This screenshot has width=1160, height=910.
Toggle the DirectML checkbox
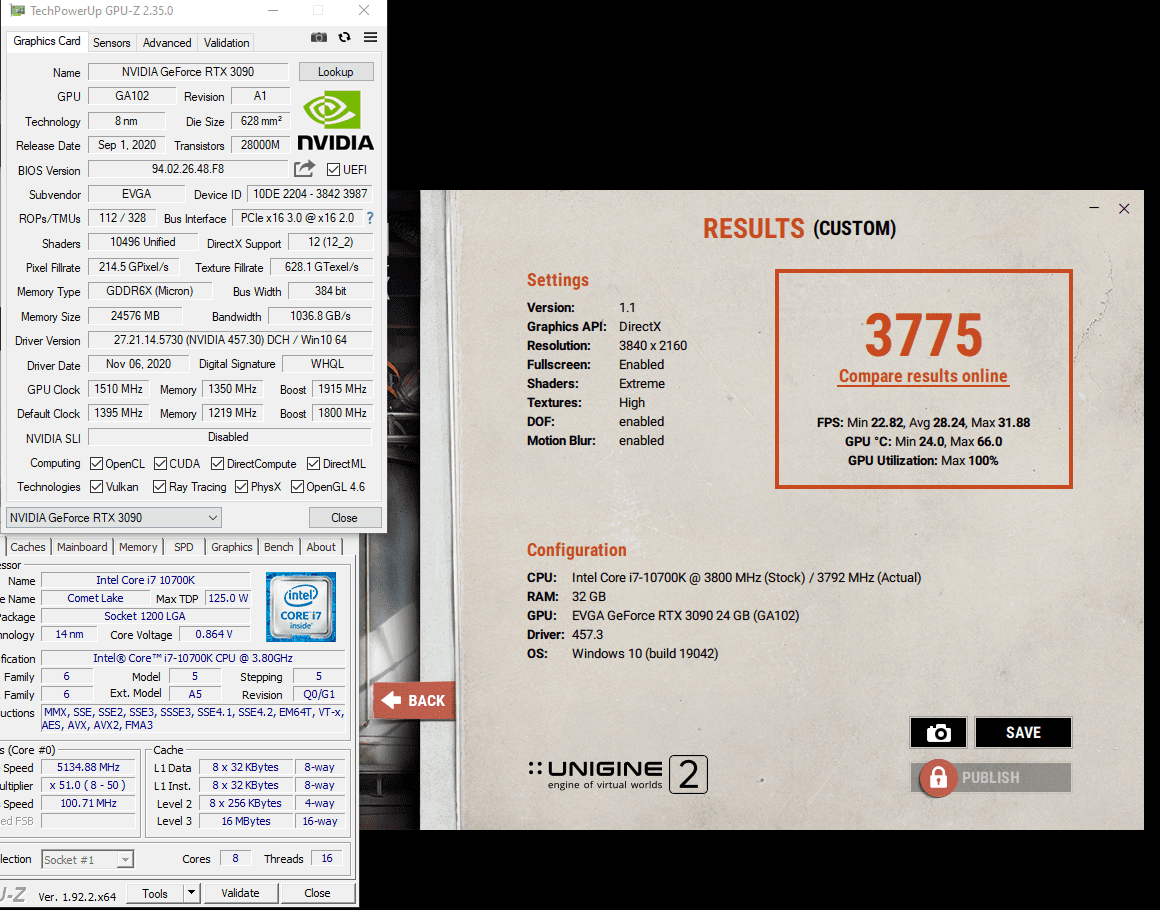click(314, 463)
